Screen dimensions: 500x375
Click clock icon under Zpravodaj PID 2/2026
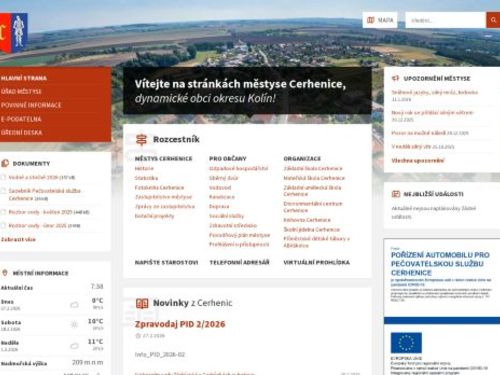tap(138, 336)
